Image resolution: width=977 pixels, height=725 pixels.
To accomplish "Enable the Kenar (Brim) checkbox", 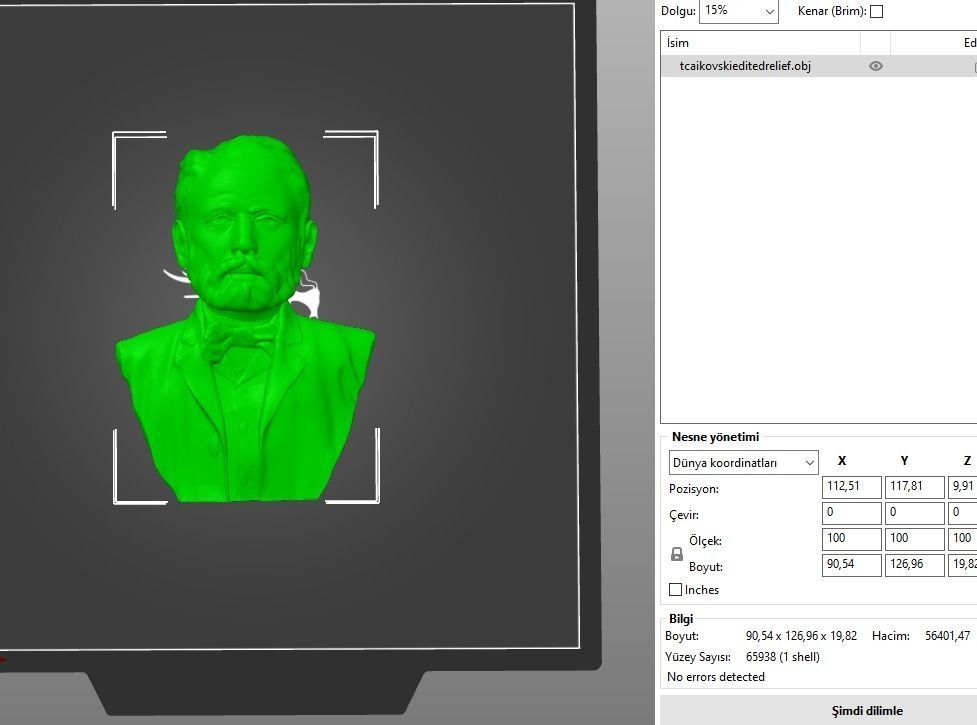I will [x=875, y=11].
